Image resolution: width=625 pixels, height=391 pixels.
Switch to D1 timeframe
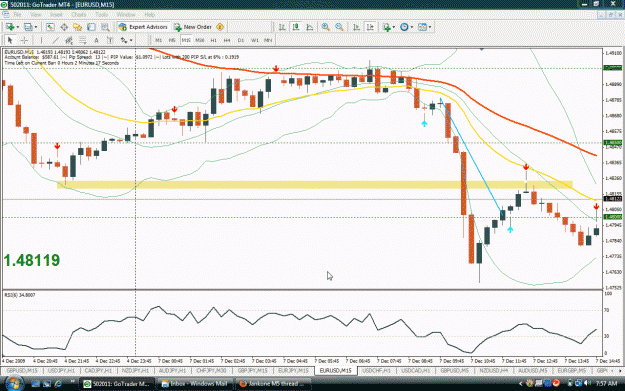click(240, 40)
